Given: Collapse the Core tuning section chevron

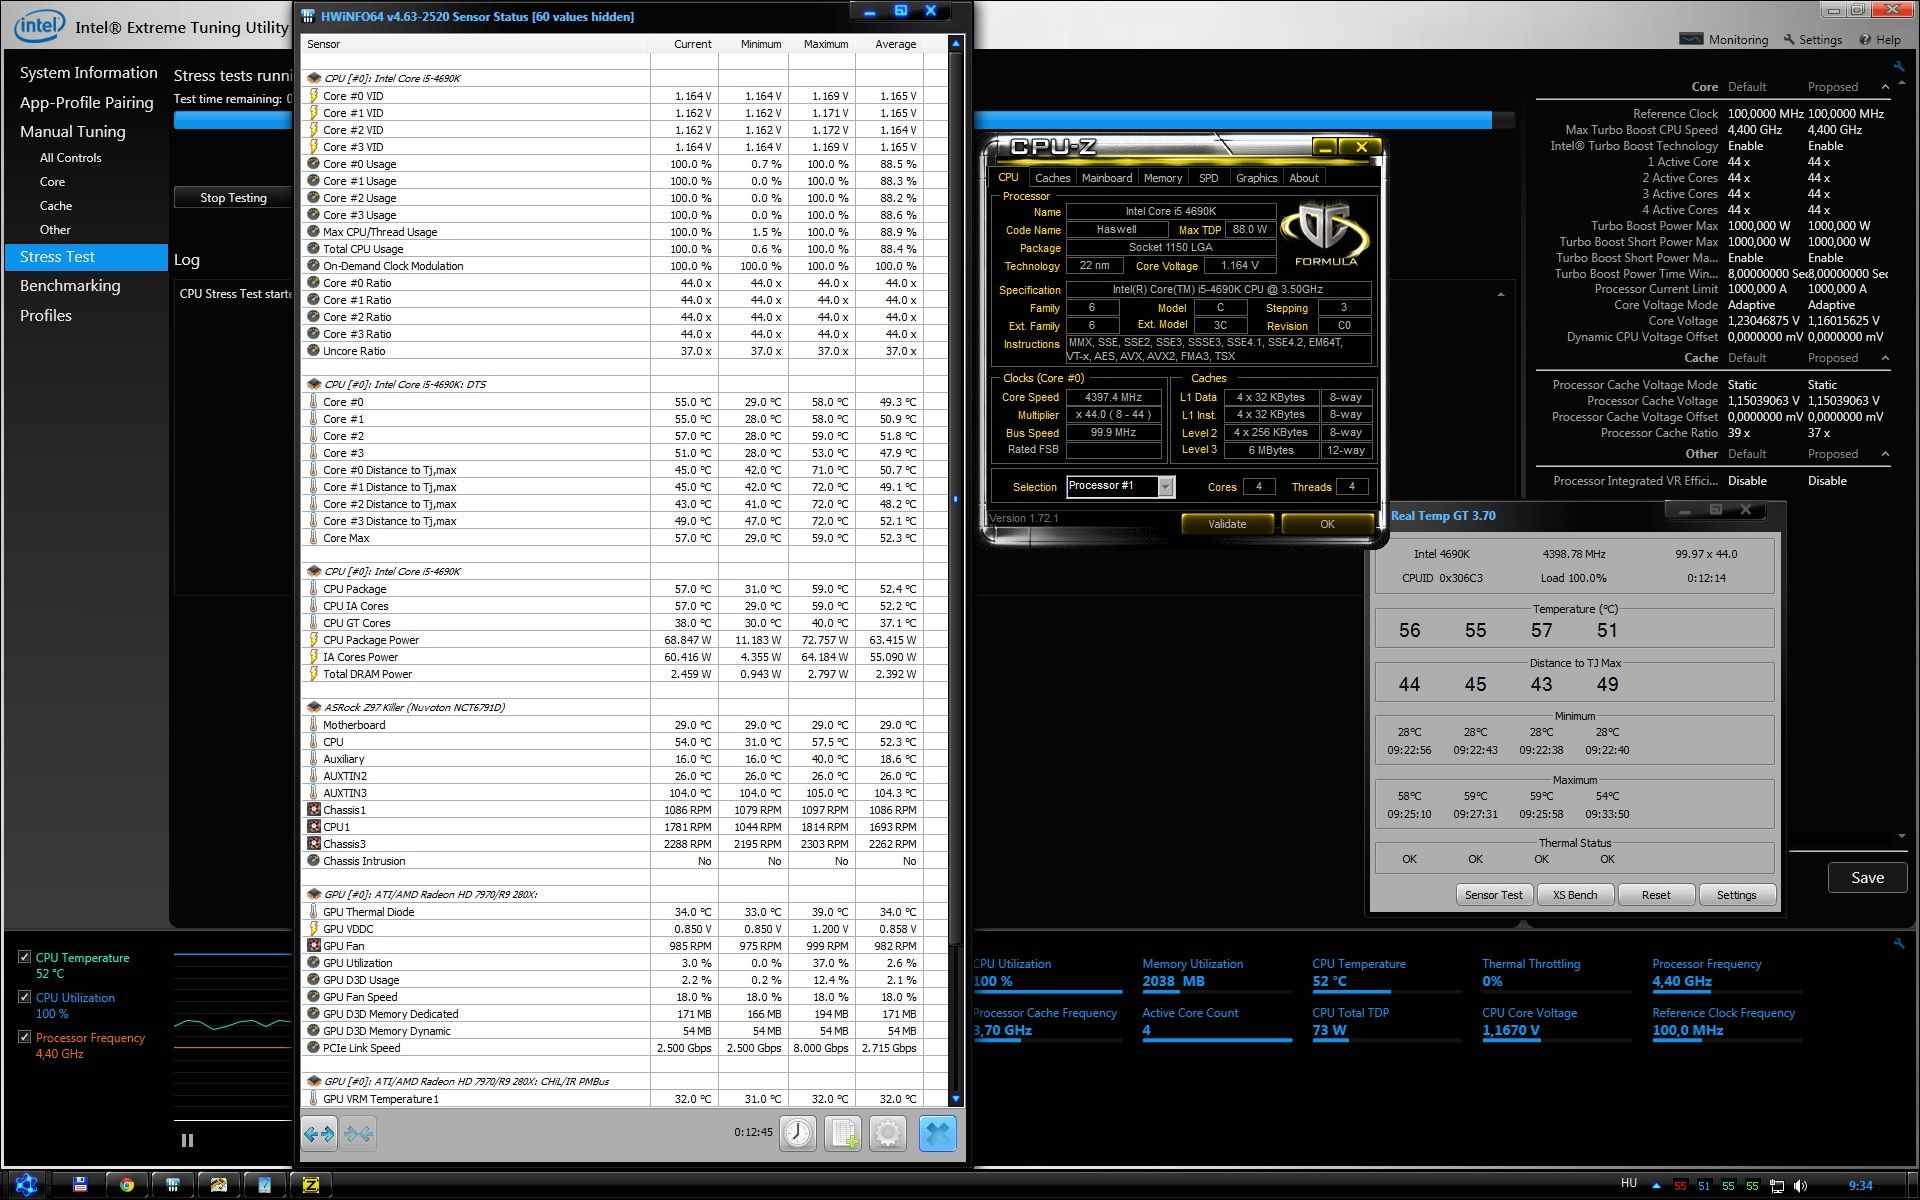Looking at the screenshot, I should [x=1885, y=87].
